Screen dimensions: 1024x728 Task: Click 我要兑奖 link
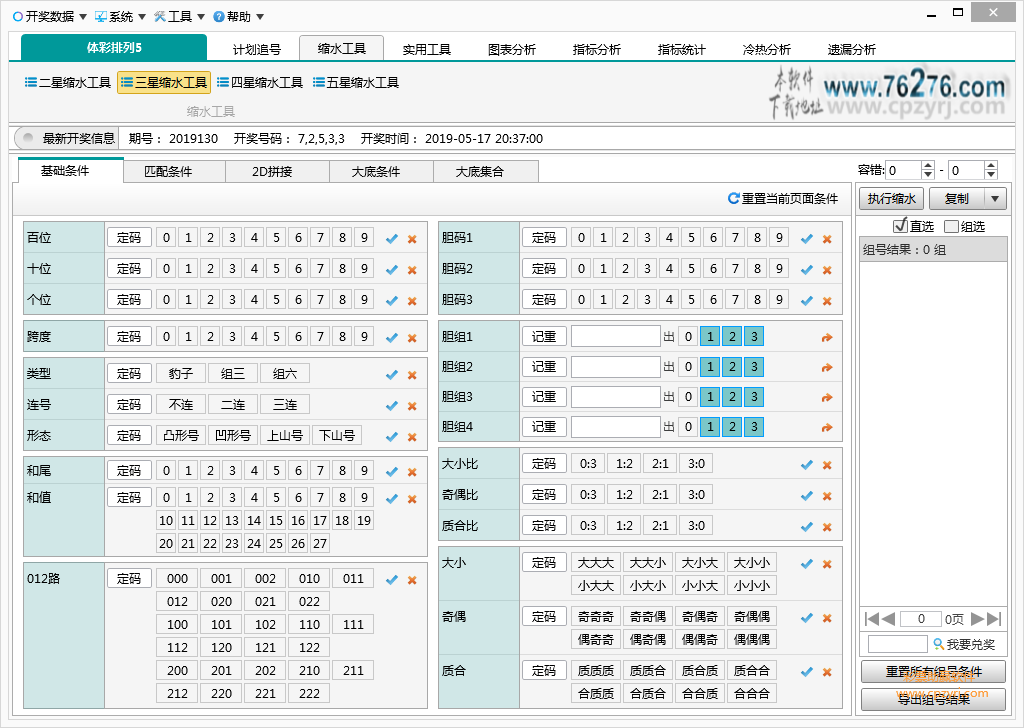point(964,644)
